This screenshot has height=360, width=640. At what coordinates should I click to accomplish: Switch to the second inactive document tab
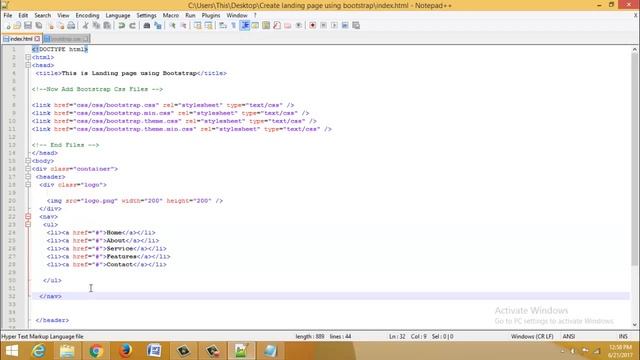(66, 39)
